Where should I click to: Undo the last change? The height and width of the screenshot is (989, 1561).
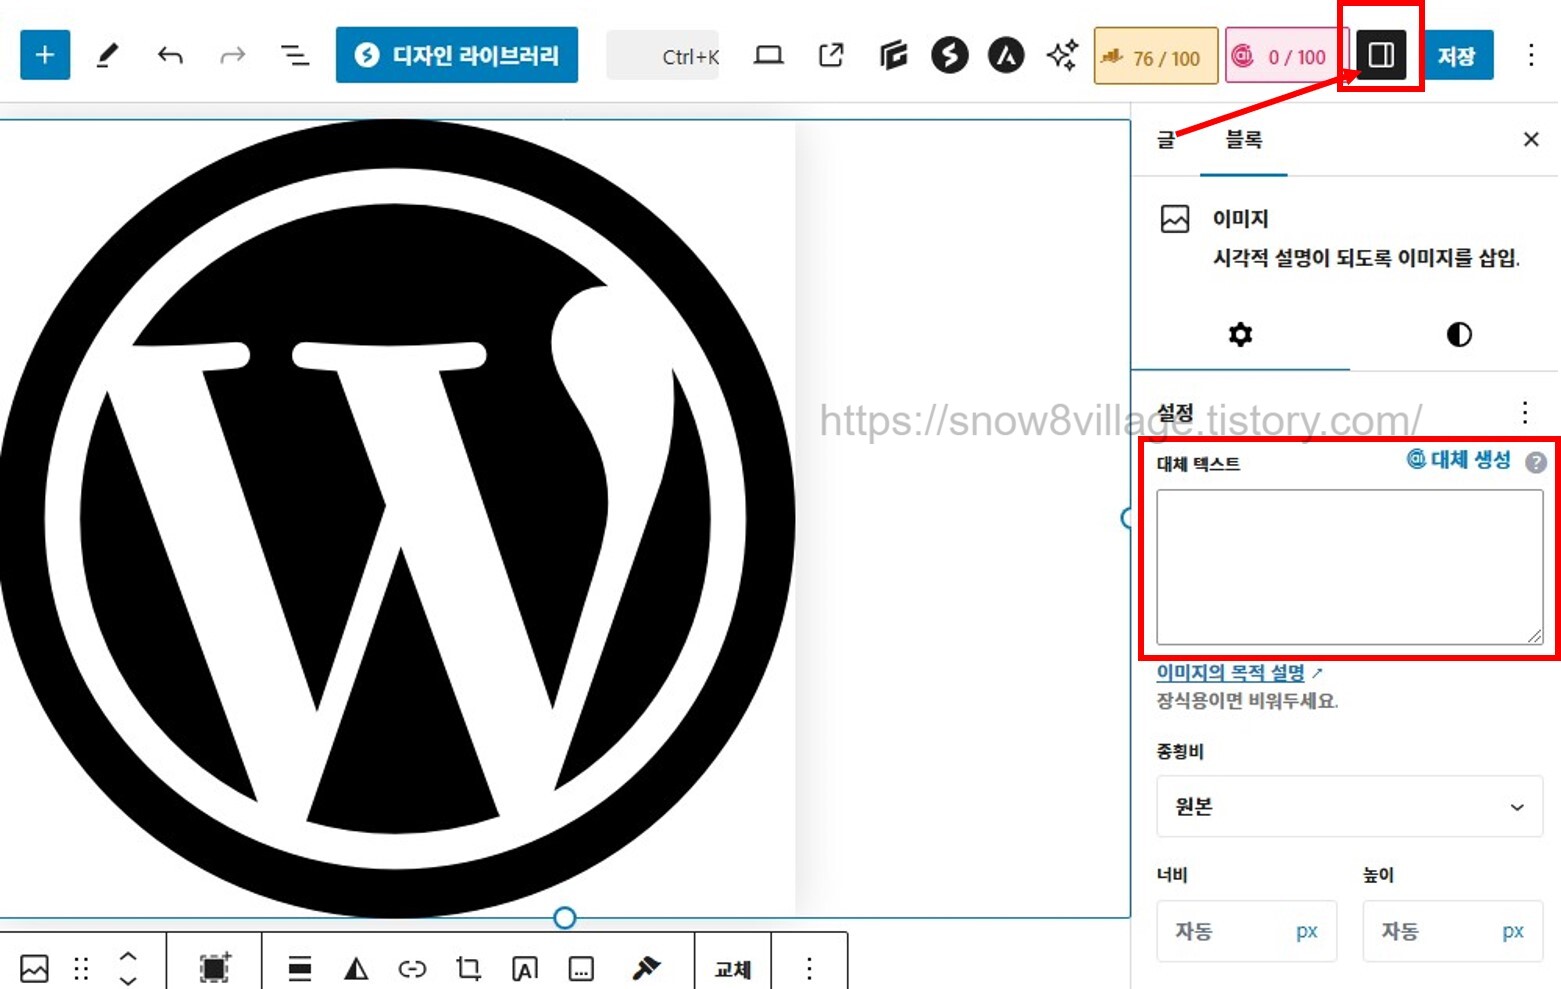click(170, 55)
